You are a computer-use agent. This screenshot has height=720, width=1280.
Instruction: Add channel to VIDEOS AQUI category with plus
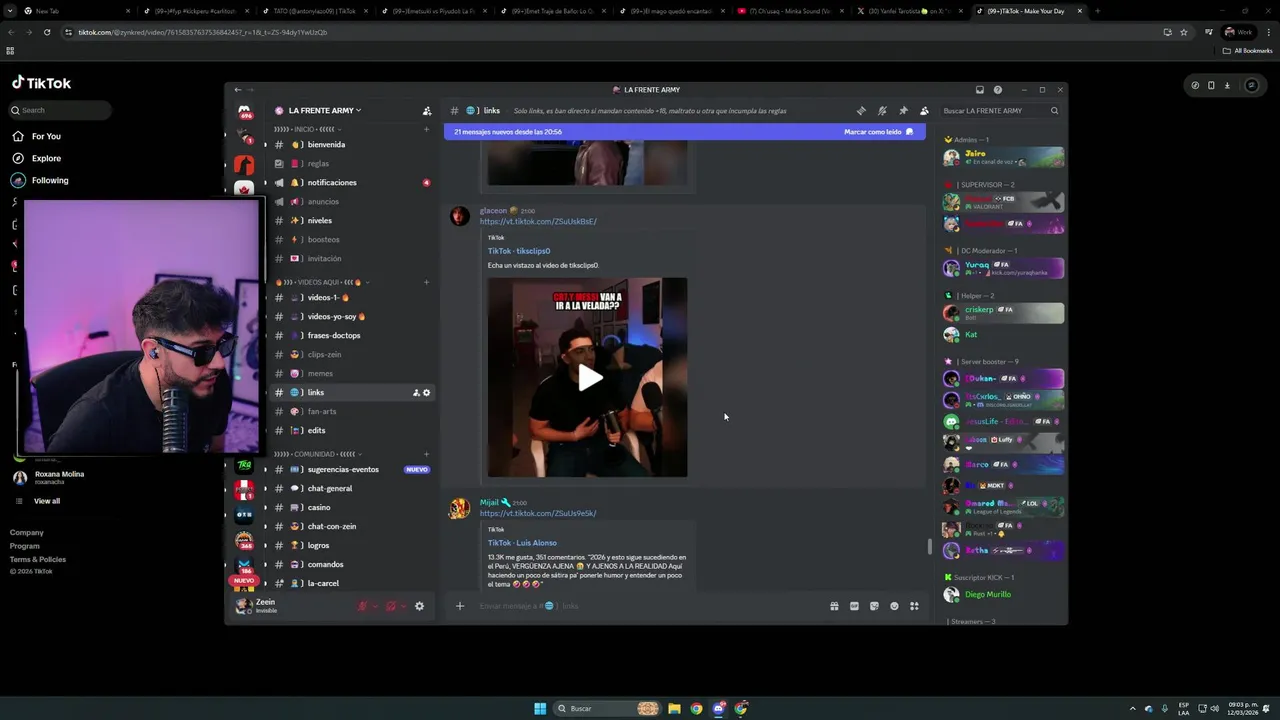[426, 282]
